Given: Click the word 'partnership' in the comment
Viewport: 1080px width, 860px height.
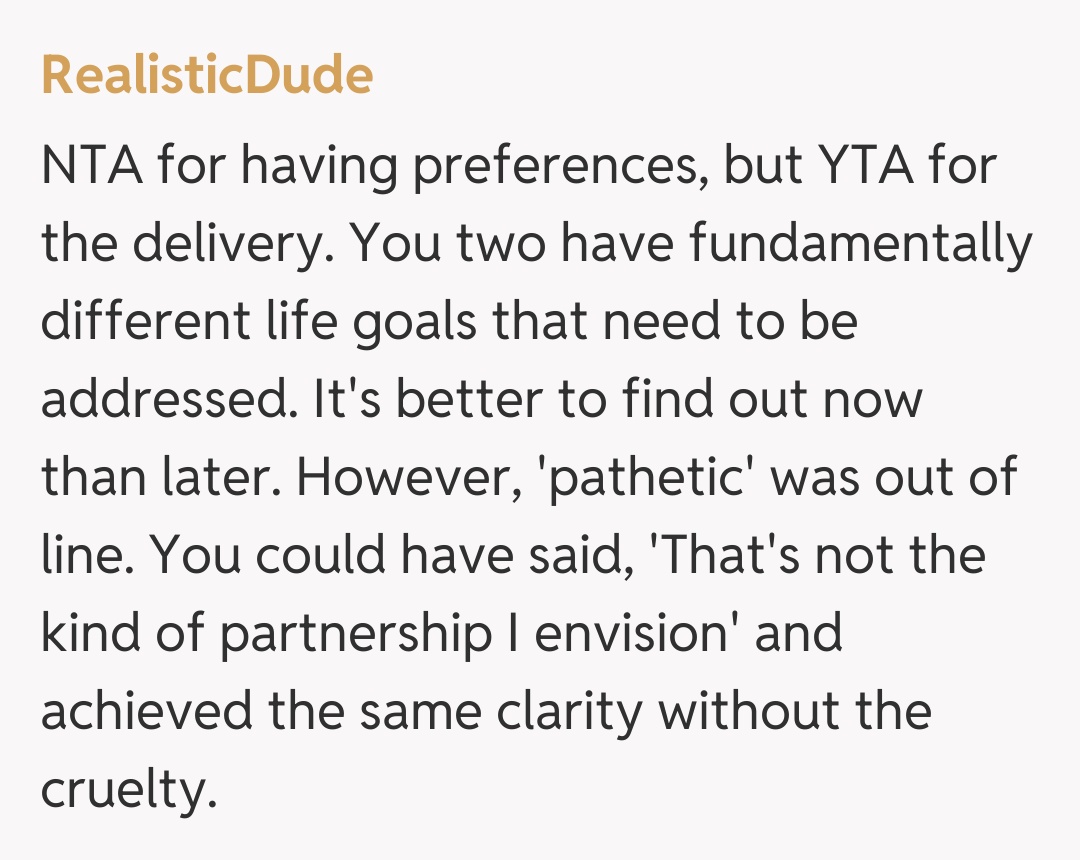Looking at the screenshot, I should 355,635.
